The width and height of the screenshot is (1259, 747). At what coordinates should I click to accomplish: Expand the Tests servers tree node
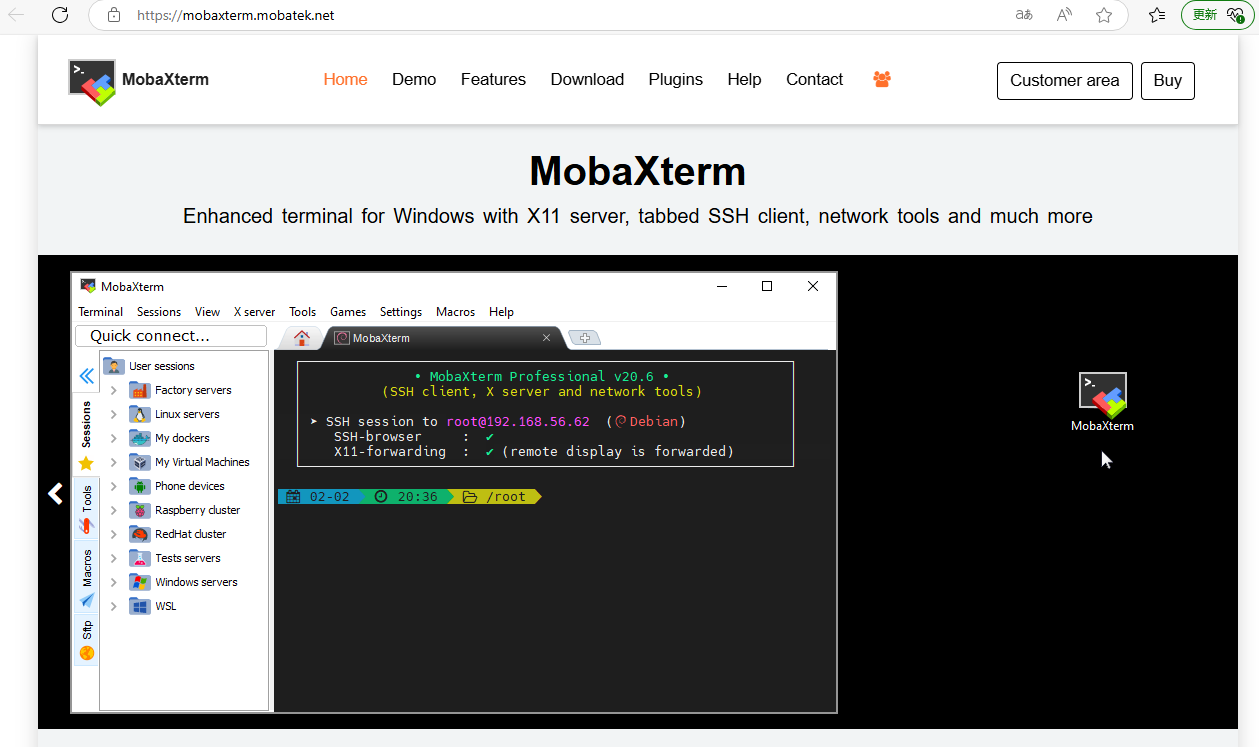[114, 558]
